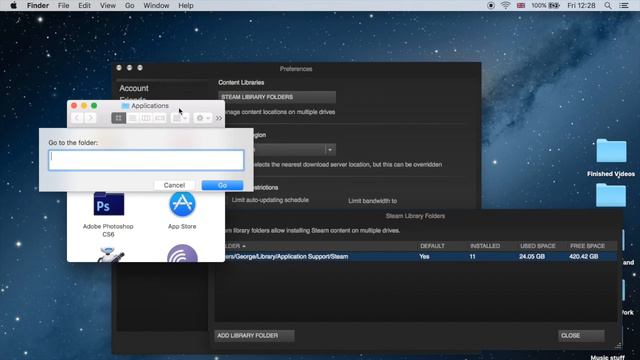Select the Adobe Photoshop CS6 icon
640x360 pixels.
coord(109,204)
